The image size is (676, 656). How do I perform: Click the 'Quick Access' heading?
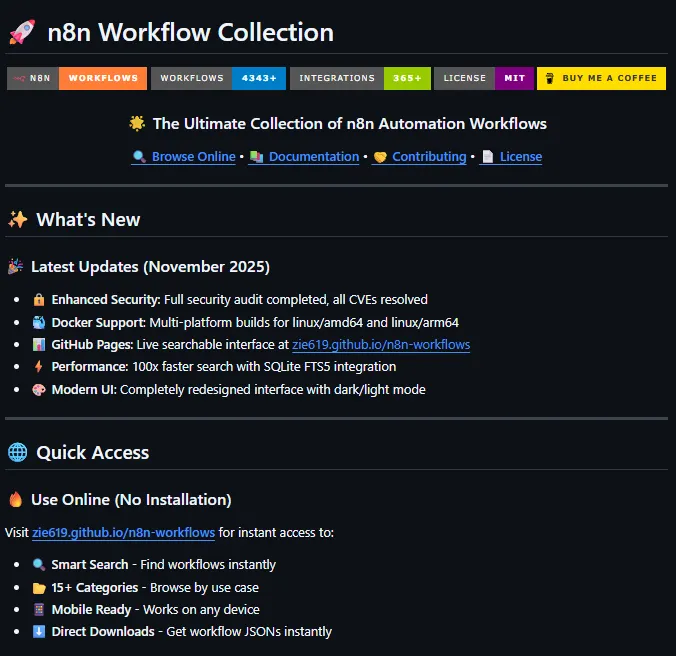pyautogui.click(x=92, y=453)
